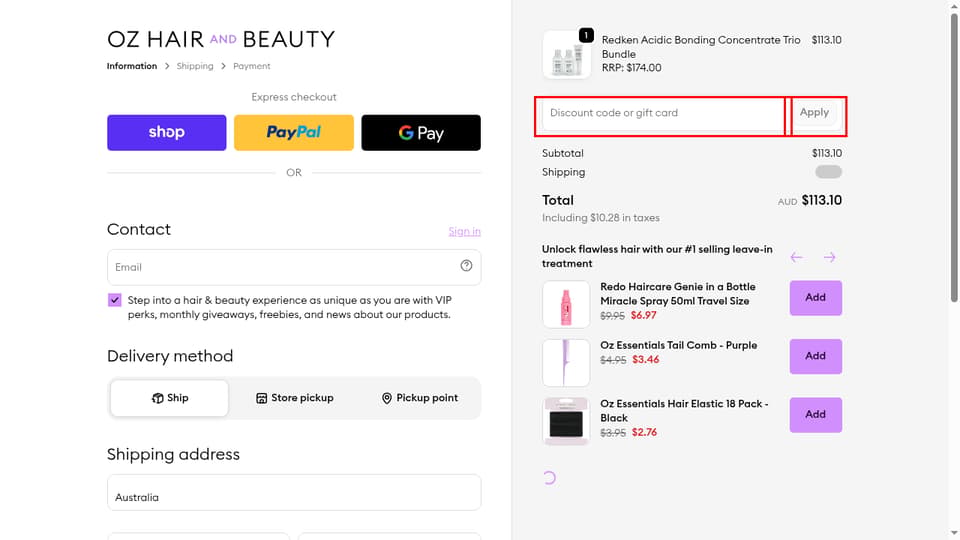Focus the Email input field

294,267
